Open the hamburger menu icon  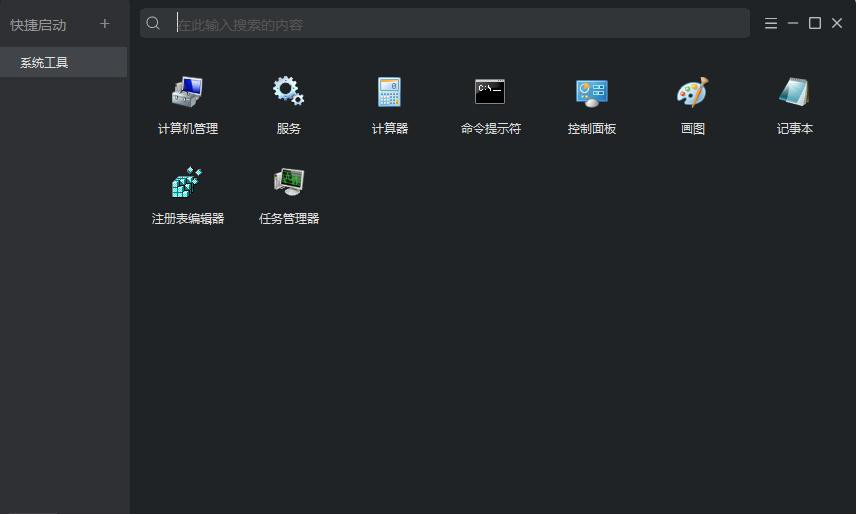[x=771, y=23]
